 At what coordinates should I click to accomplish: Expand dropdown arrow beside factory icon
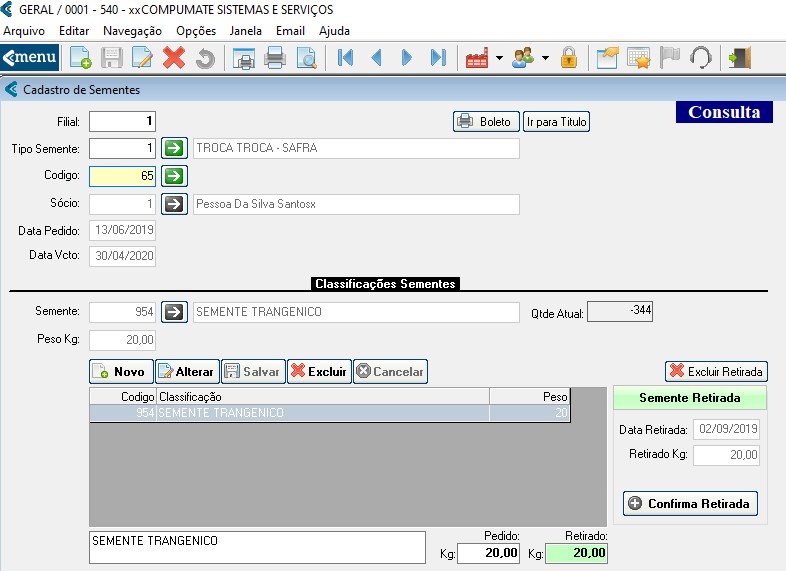pos(499,58)
